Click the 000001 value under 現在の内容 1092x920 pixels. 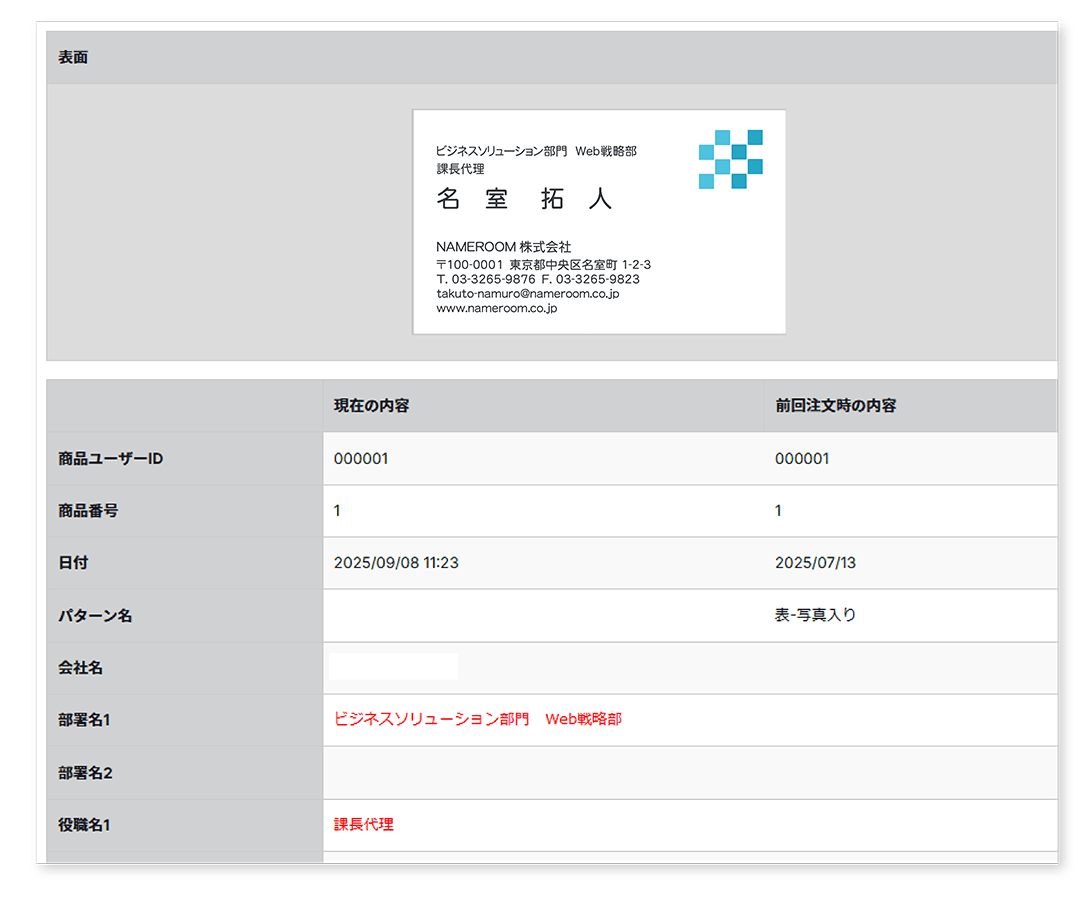pos(361,459)
